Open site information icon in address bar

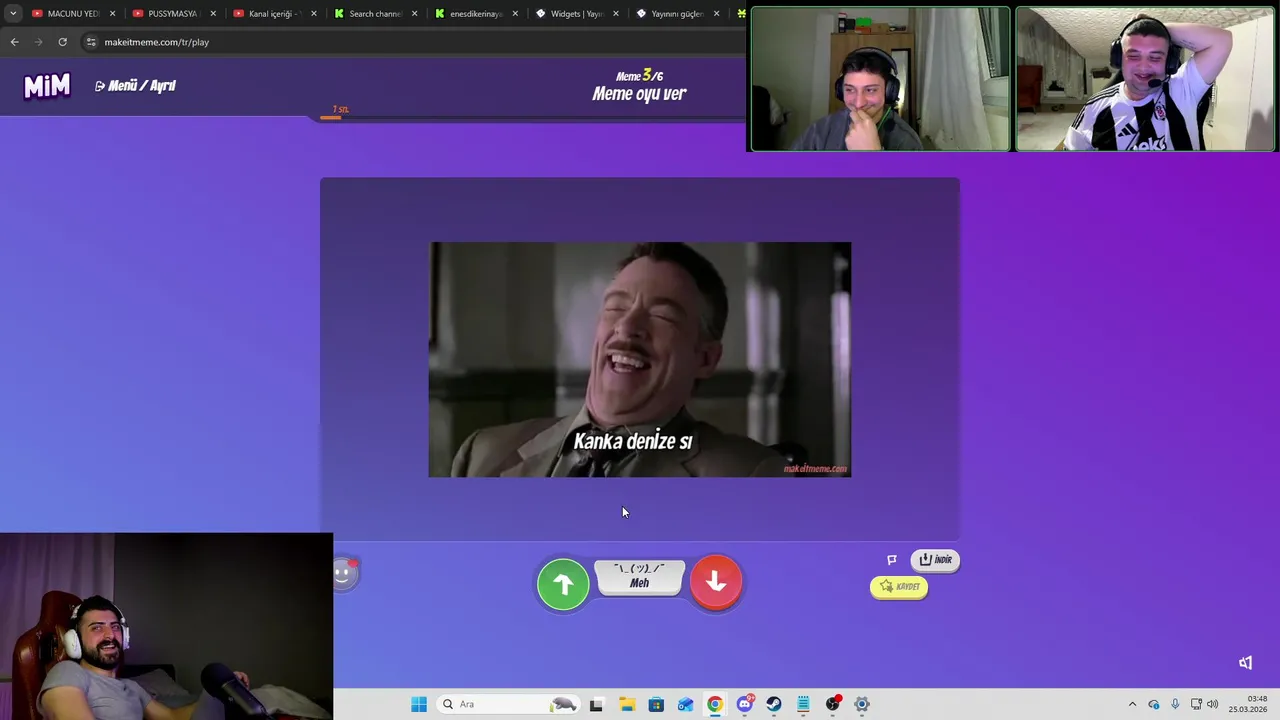[x=91, y=42]
